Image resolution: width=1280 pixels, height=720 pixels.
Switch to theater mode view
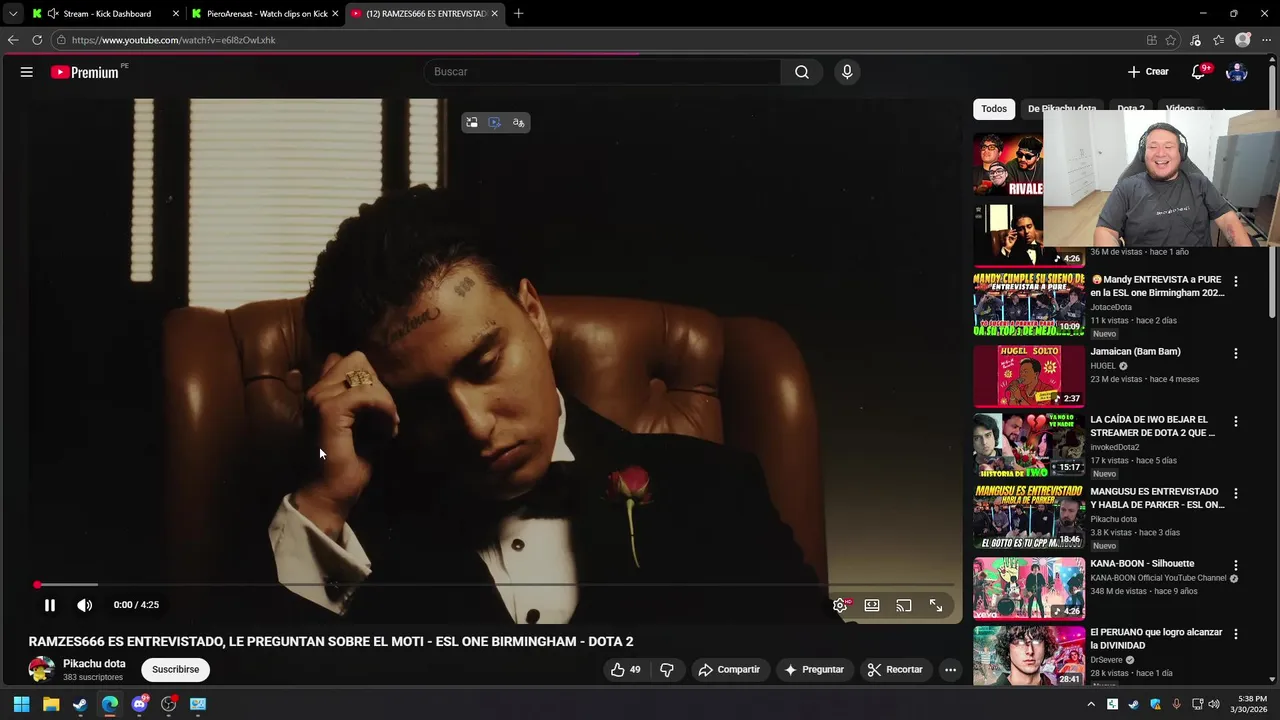point(872,605)
